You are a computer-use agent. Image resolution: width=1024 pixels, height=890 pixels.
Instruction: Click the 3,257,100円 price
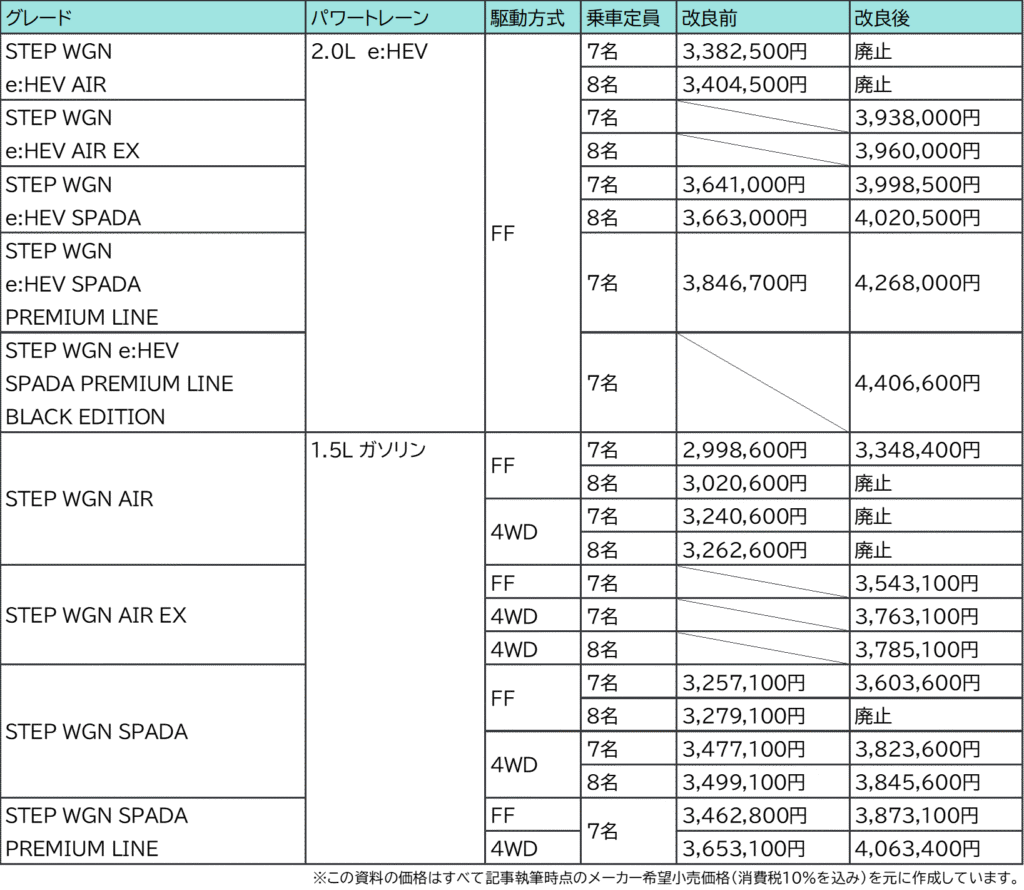click(744, 684)
